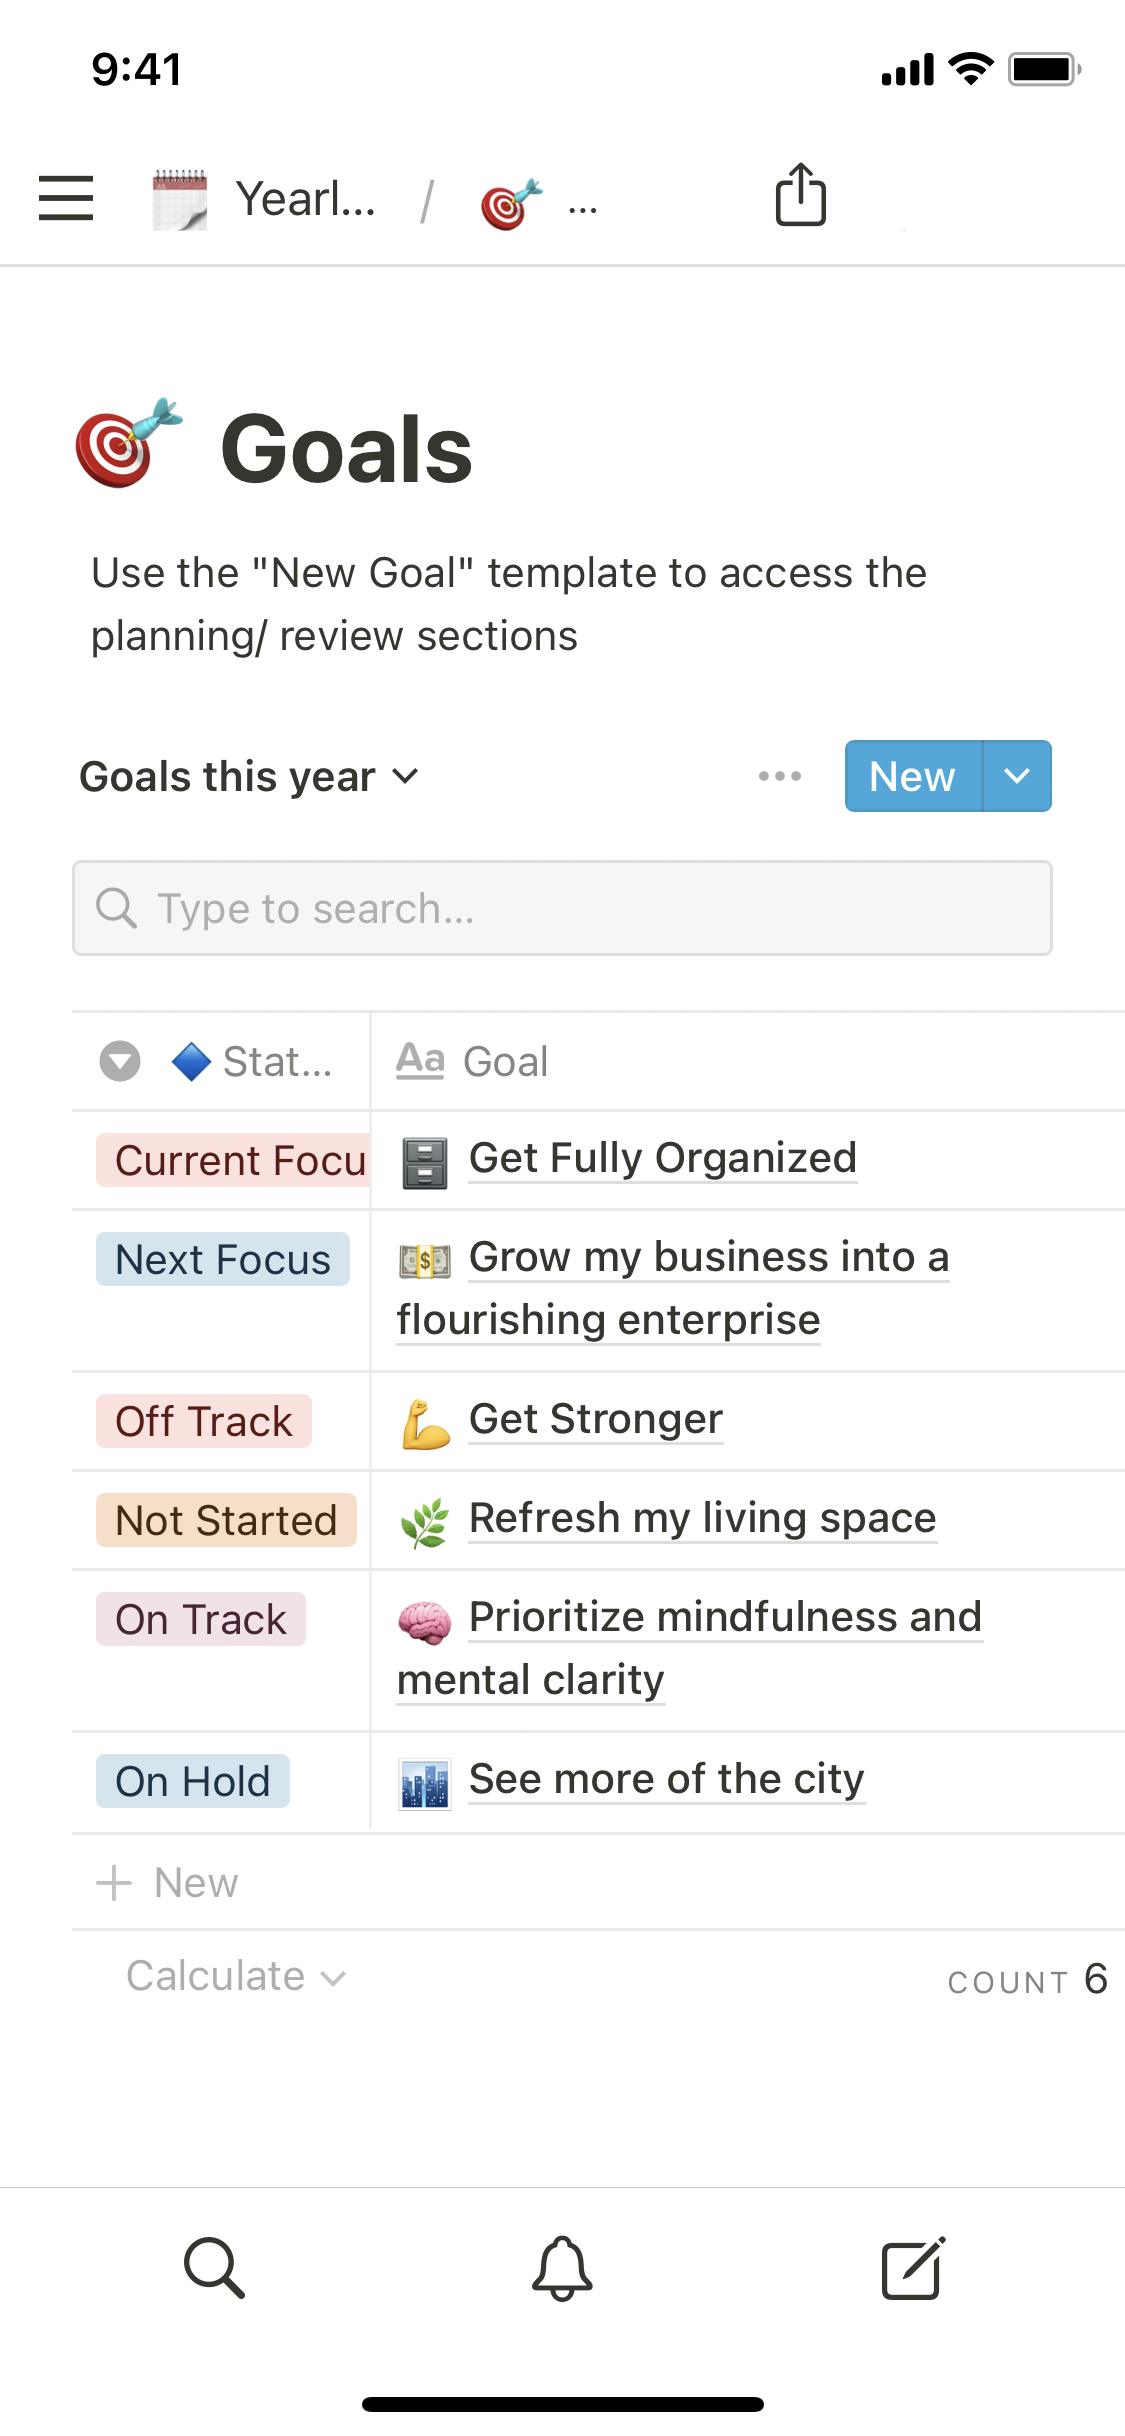Click the Off Track status tag
This screenshot has height=2436, width=1125.
coord(204,1421)
